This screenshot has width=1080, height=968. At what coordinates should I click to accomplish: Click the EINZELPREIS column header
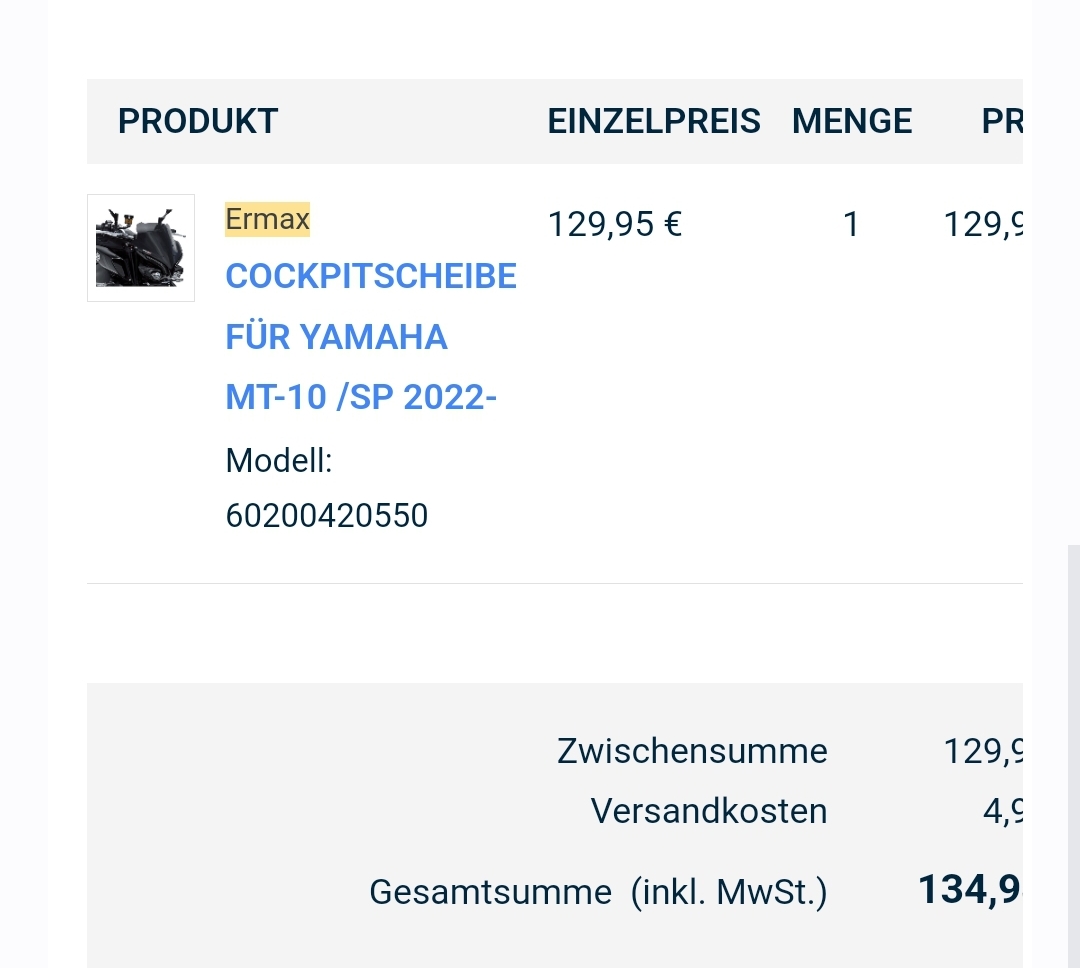click(654, 122)
